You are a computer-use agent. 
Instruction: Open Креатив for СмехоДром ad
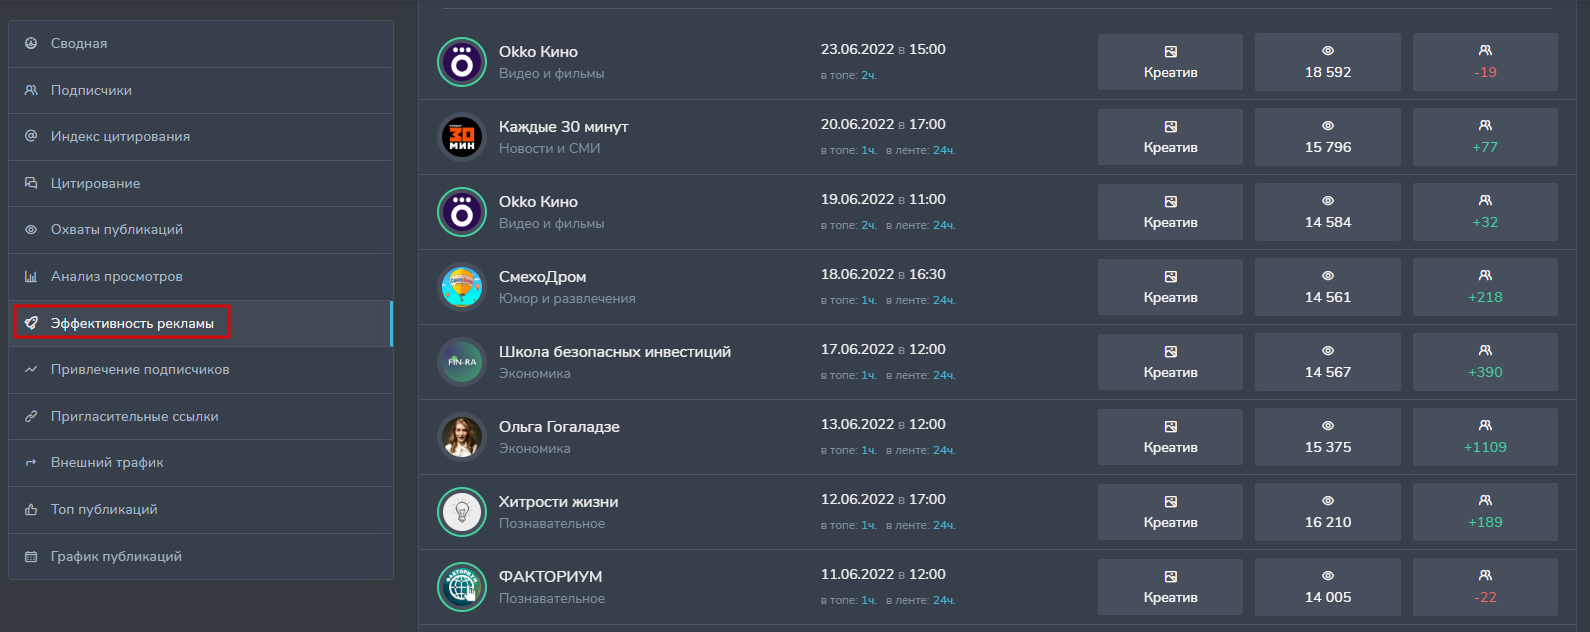(x=1170, y=287)
